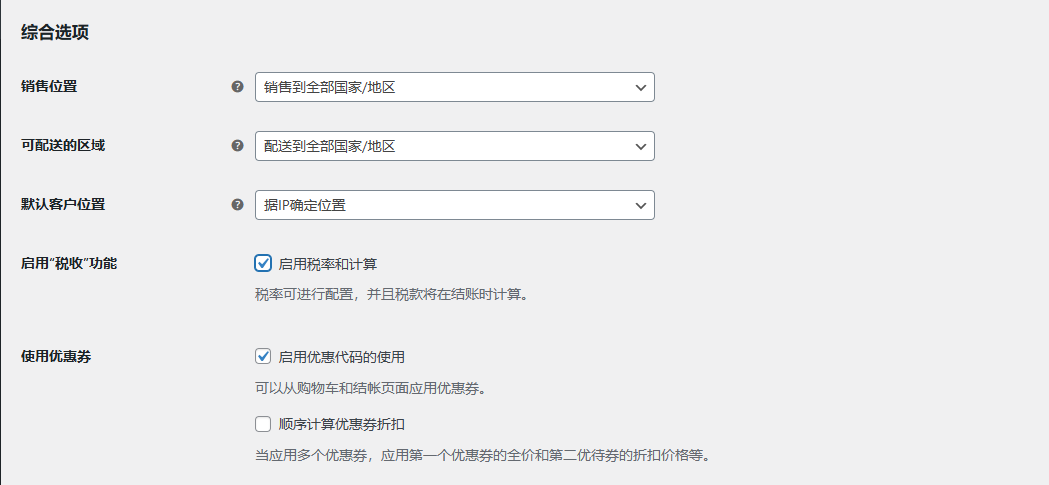Click the 启用“税收”功能 label
This screenshot has height=485, width=1049.
point(69,264)
